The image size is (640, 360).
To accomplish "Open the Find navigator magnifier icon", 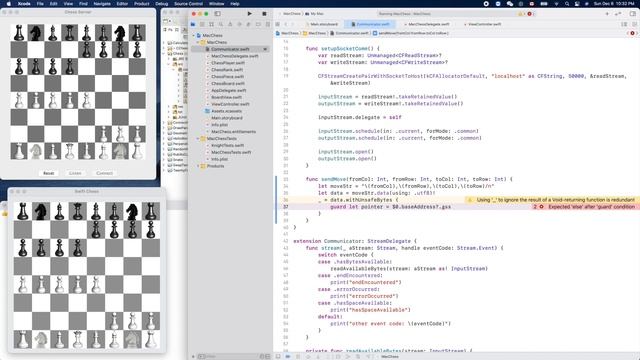I will click(x=221, y=24).
